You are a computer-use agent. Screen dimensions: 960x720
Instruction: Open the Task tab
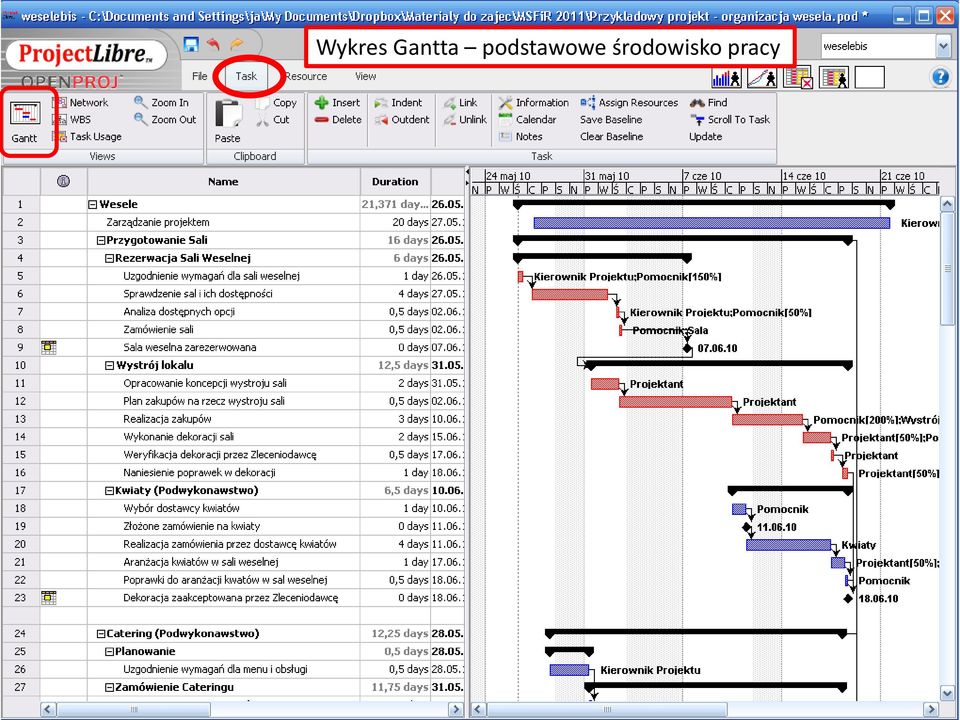point(246,77)
